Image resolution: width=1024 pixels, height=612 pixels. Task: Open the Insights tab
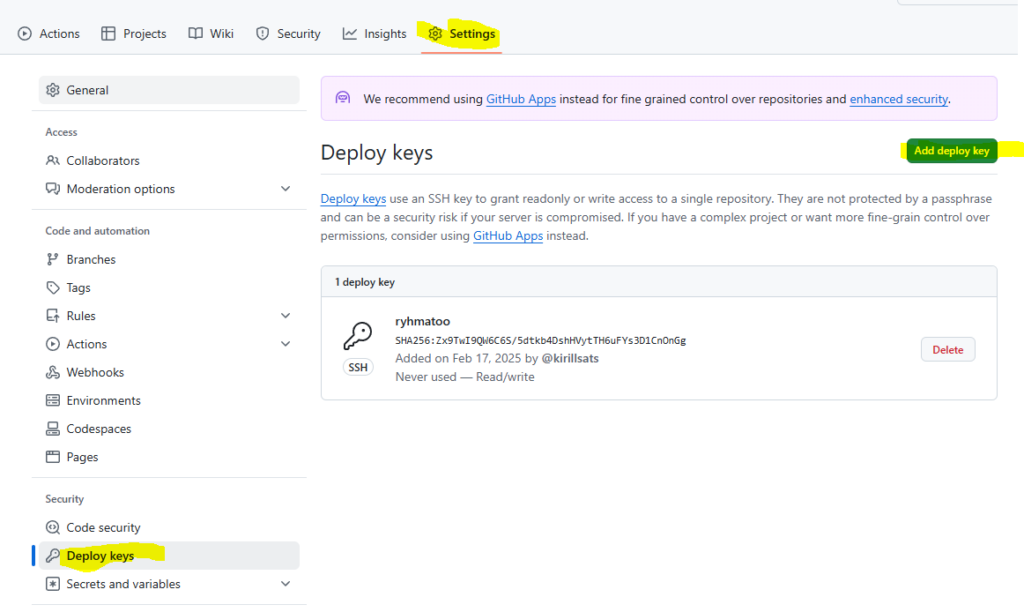point(374,33)
